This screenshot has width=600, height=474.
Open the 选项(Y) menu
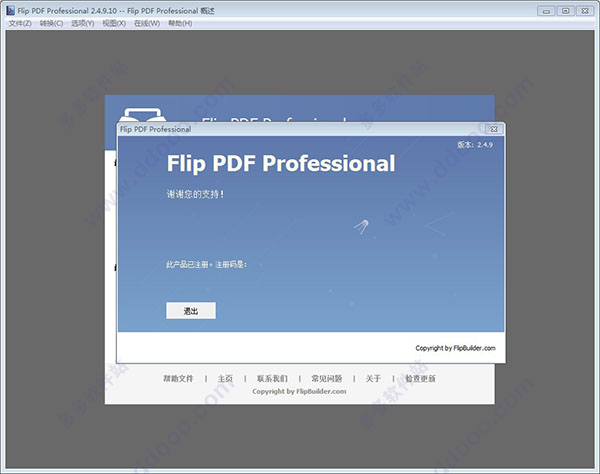pyautogui.click(x=83, y=23)
